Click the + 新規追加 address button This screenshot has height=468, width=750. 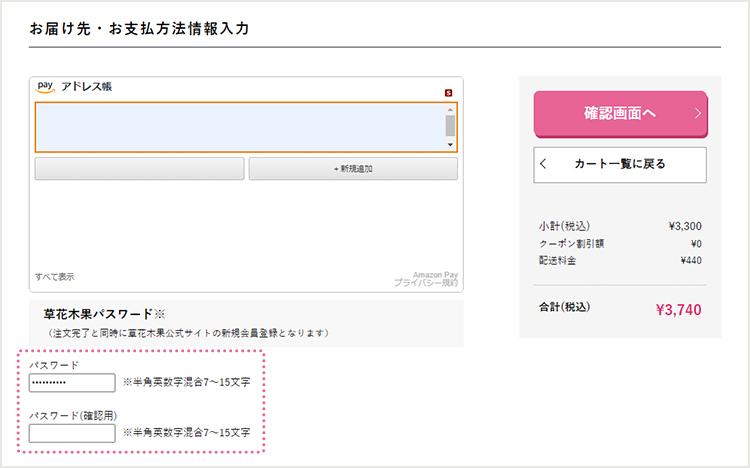pos(353,168)
